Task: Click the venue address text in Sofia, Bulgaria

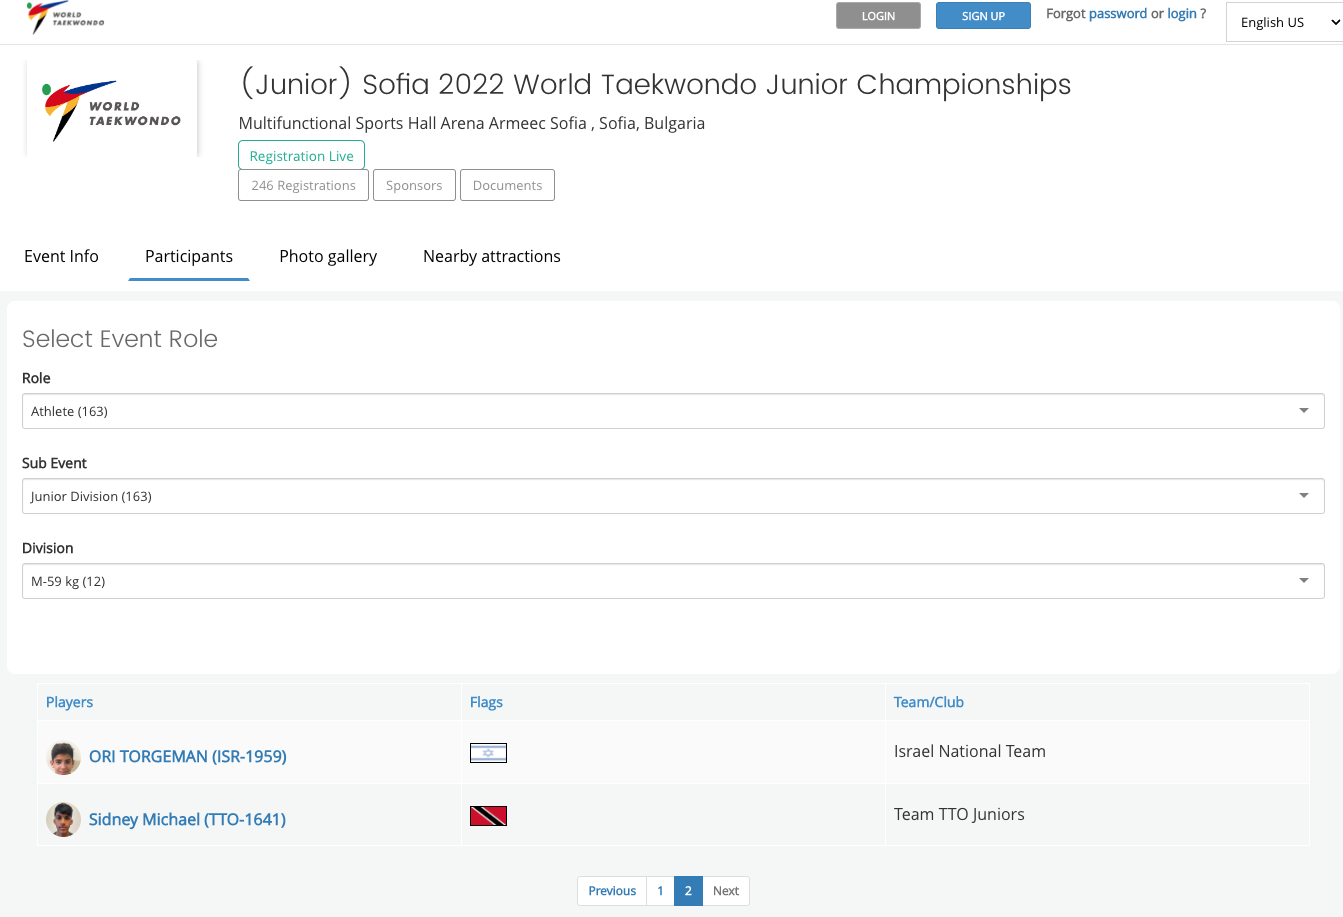Action: tap(472, 123)
